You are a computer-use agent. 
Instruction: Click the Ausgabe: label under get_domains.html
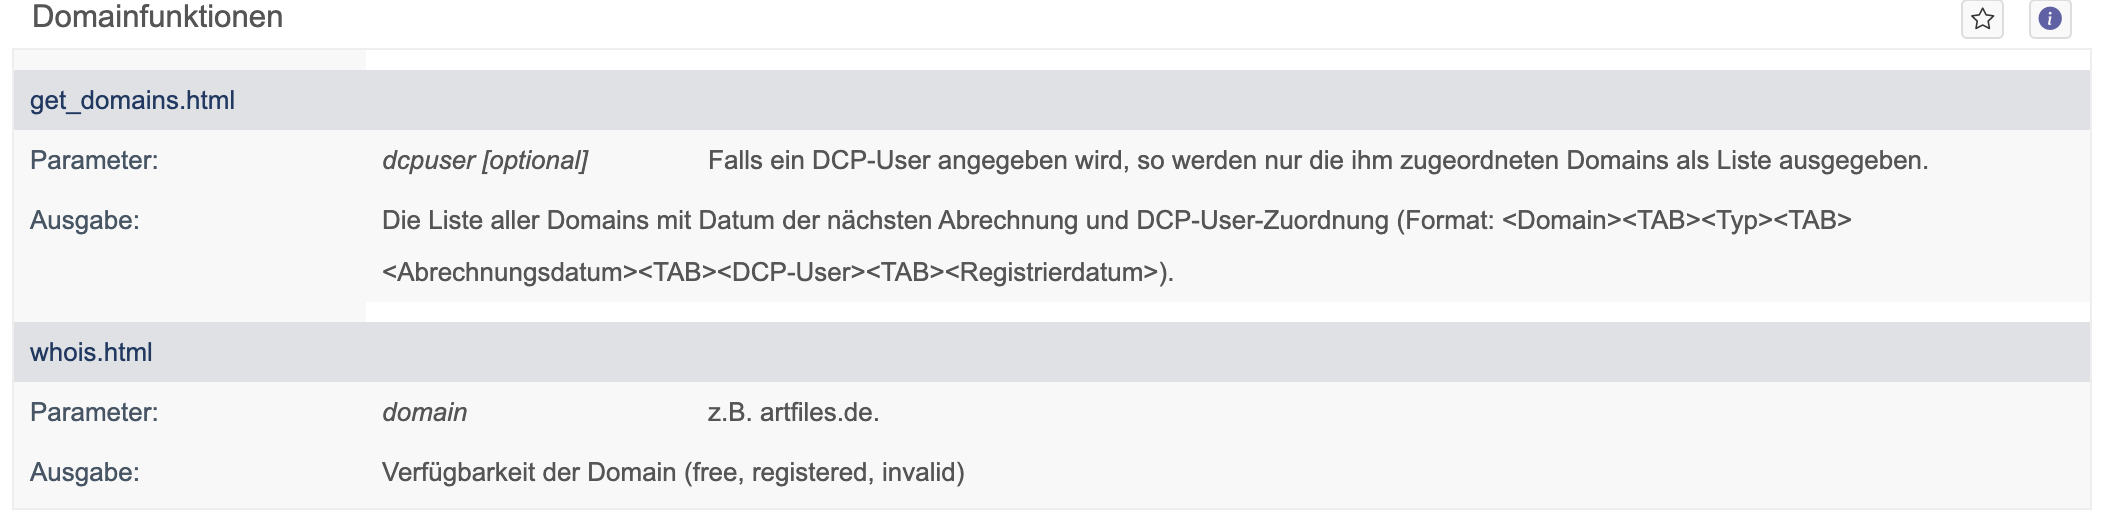pyautogui.click(x=85, y=220)
